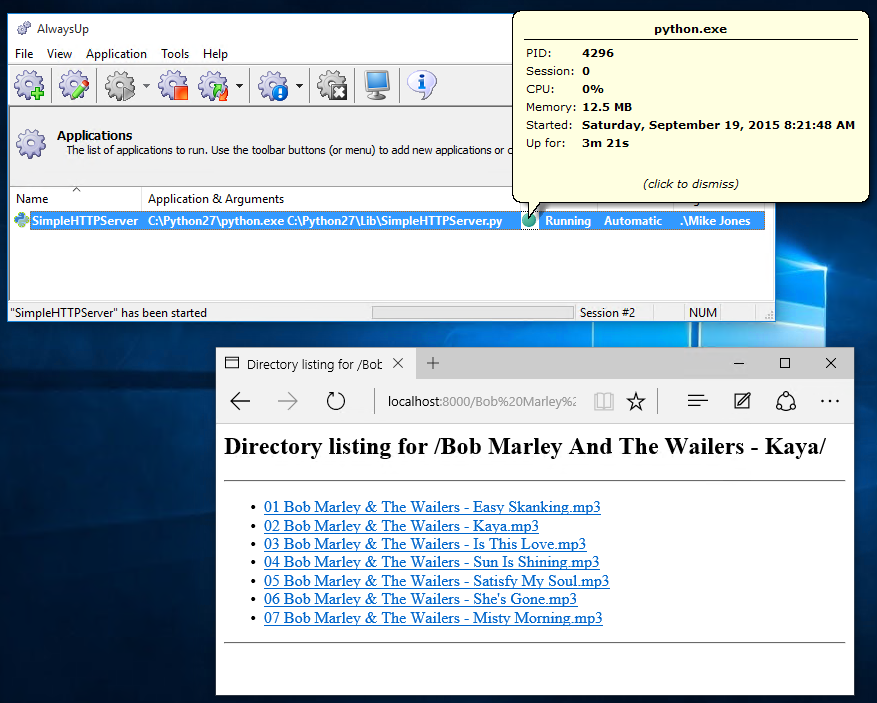Expand the Application Report dropdown arrow

pos(299,86)
